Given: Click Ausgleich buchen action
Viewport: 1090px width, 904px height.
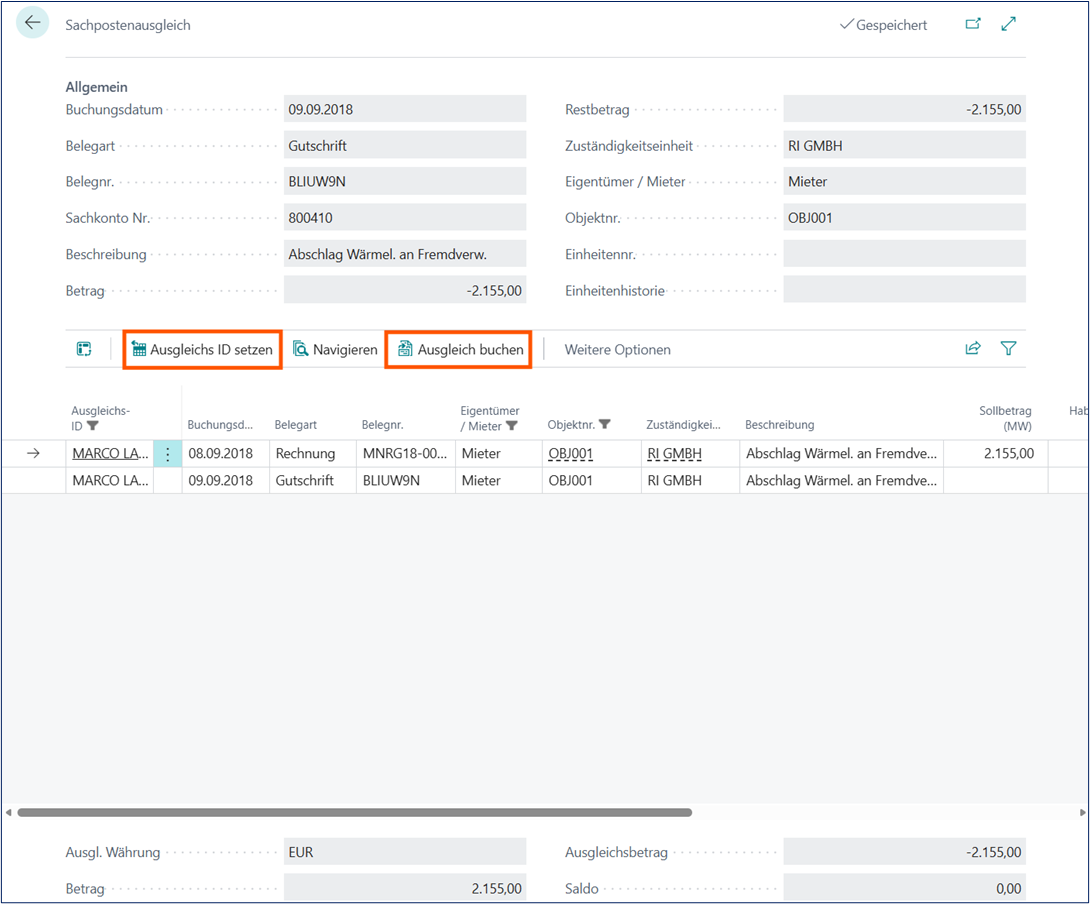Looking at the screenshot, I should pyautogui.click(x=460, y=350).
